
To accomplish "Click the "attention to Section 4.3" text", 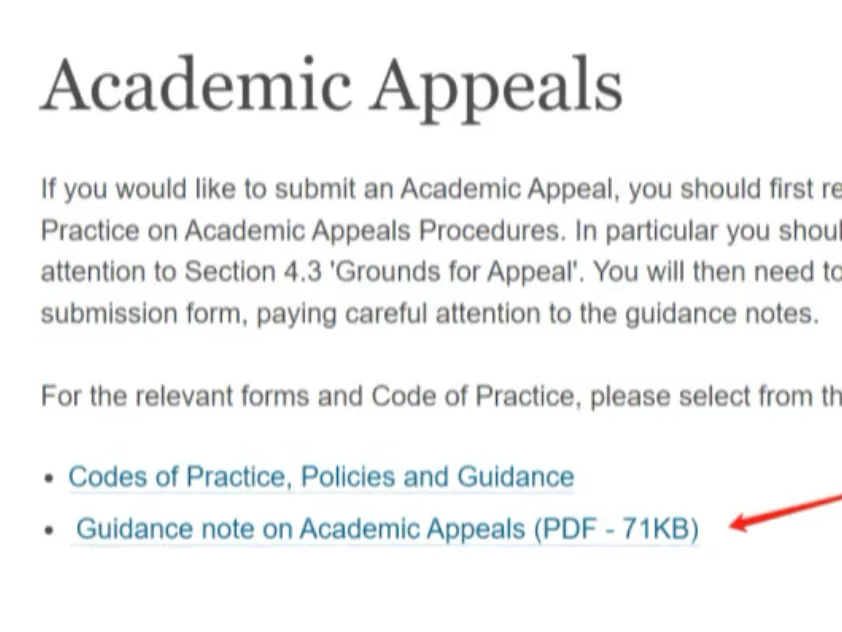I will [x=182, y=272].
